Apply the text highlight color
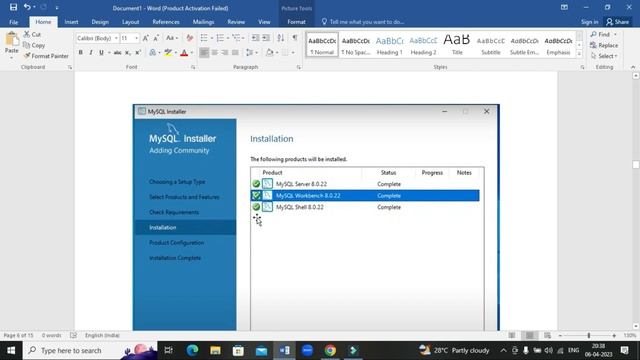 168,52
